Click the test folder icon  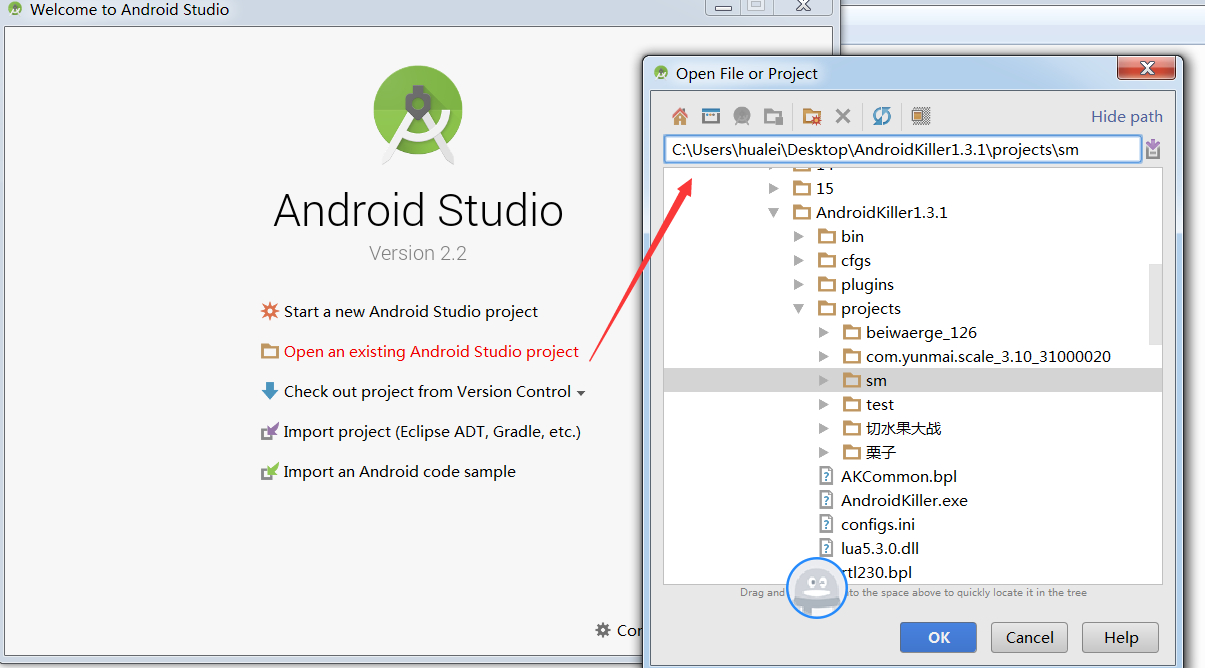coord(852,404)
